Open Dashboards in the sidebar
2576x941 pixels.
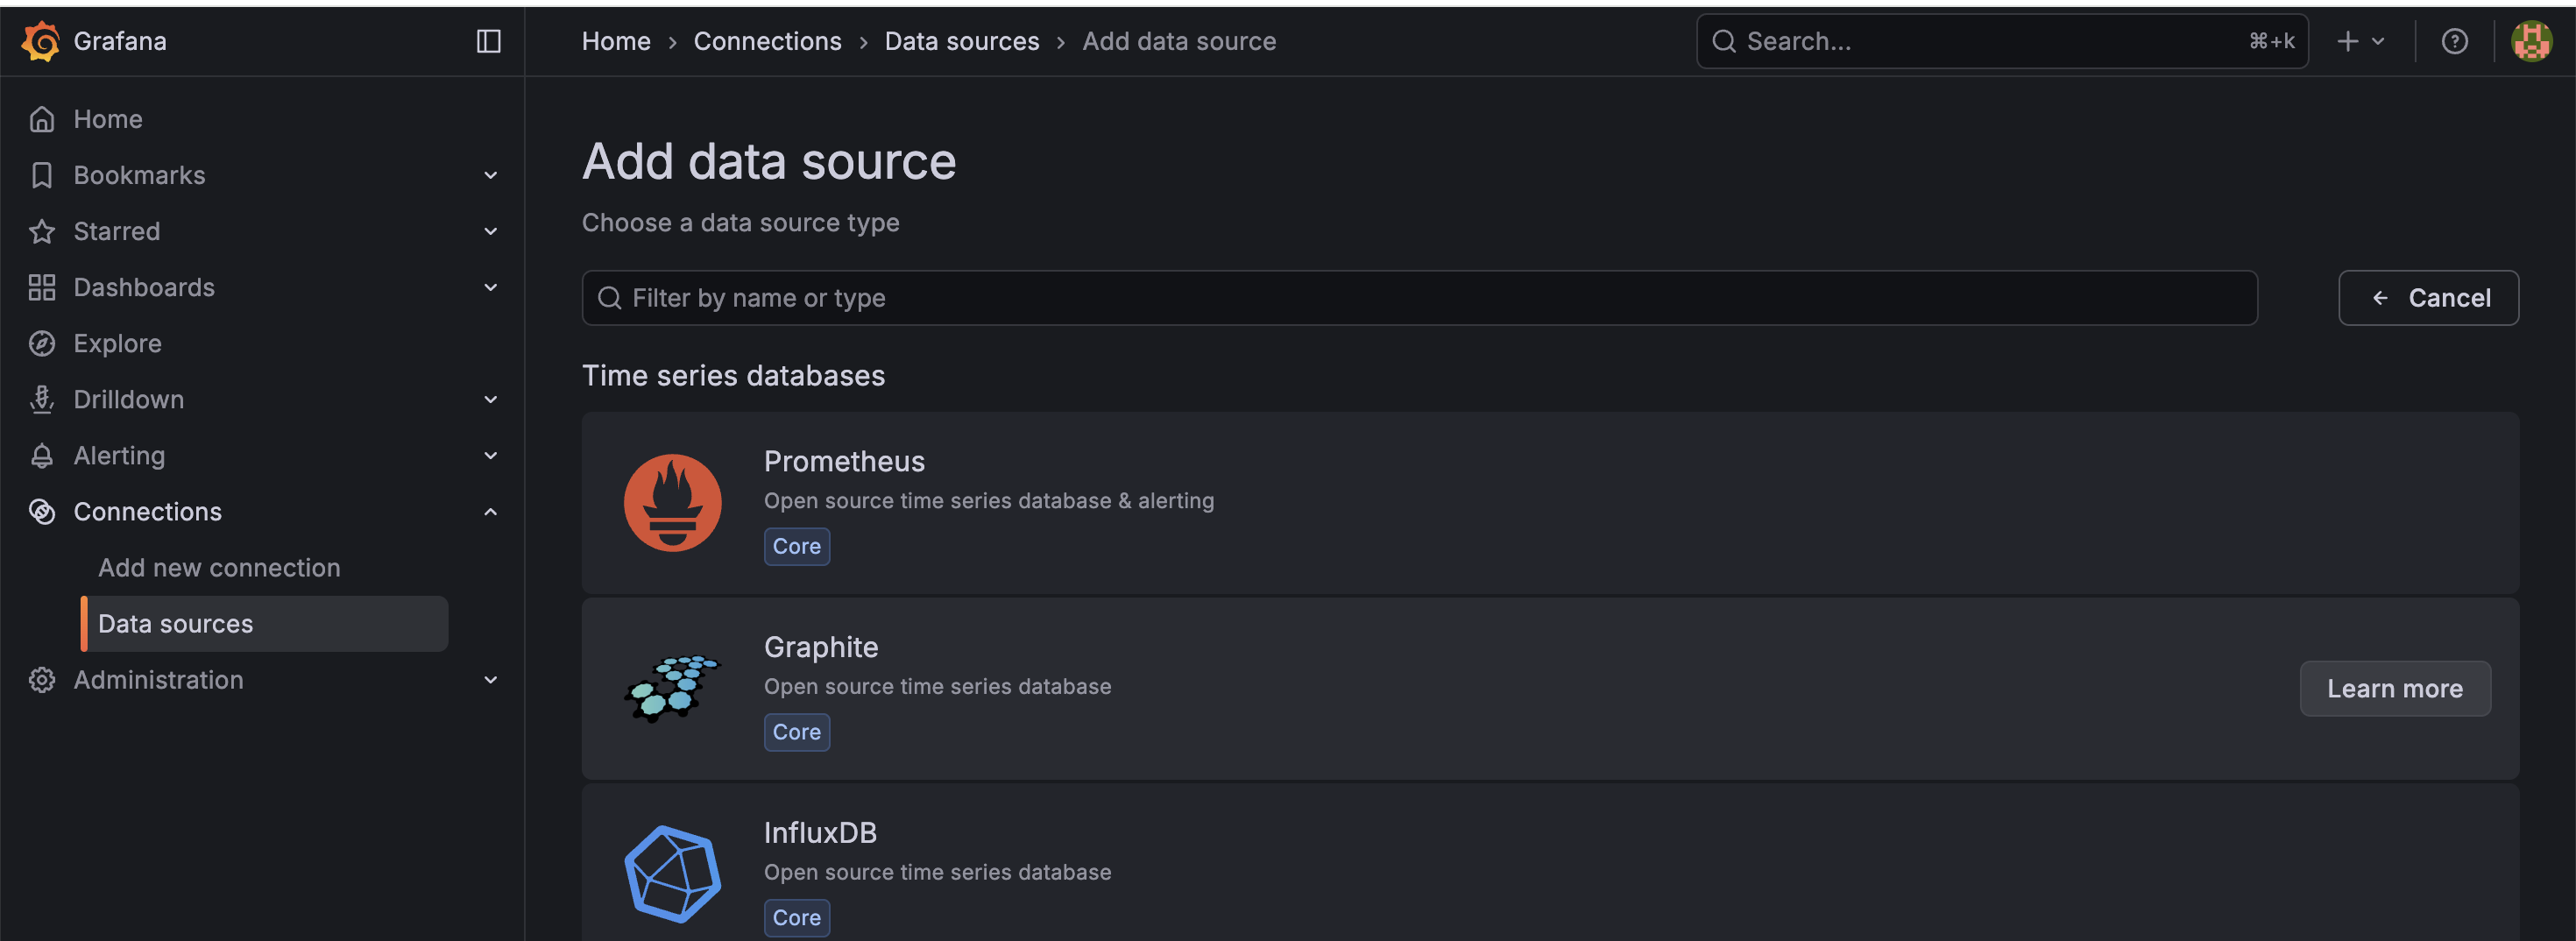[x=144, y=287]
